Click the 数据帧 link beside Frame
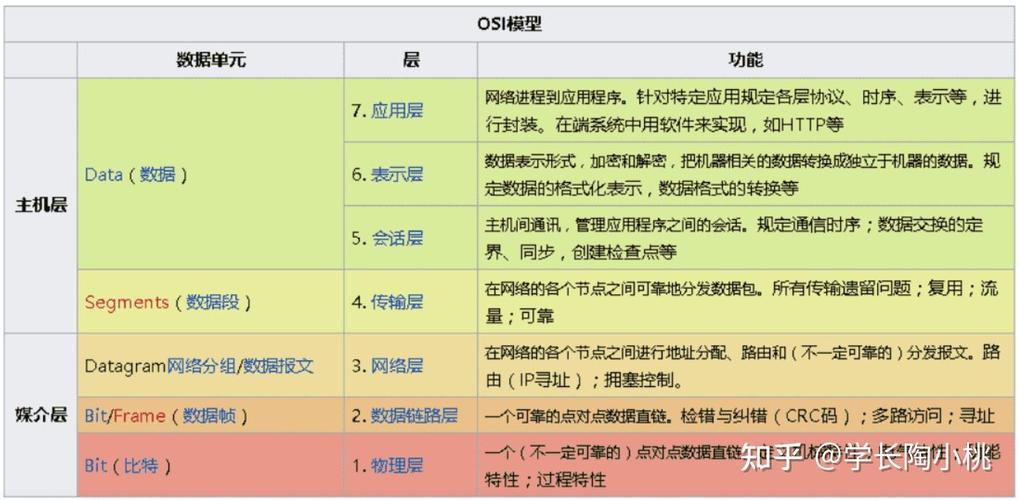 [x=209, y=416]
